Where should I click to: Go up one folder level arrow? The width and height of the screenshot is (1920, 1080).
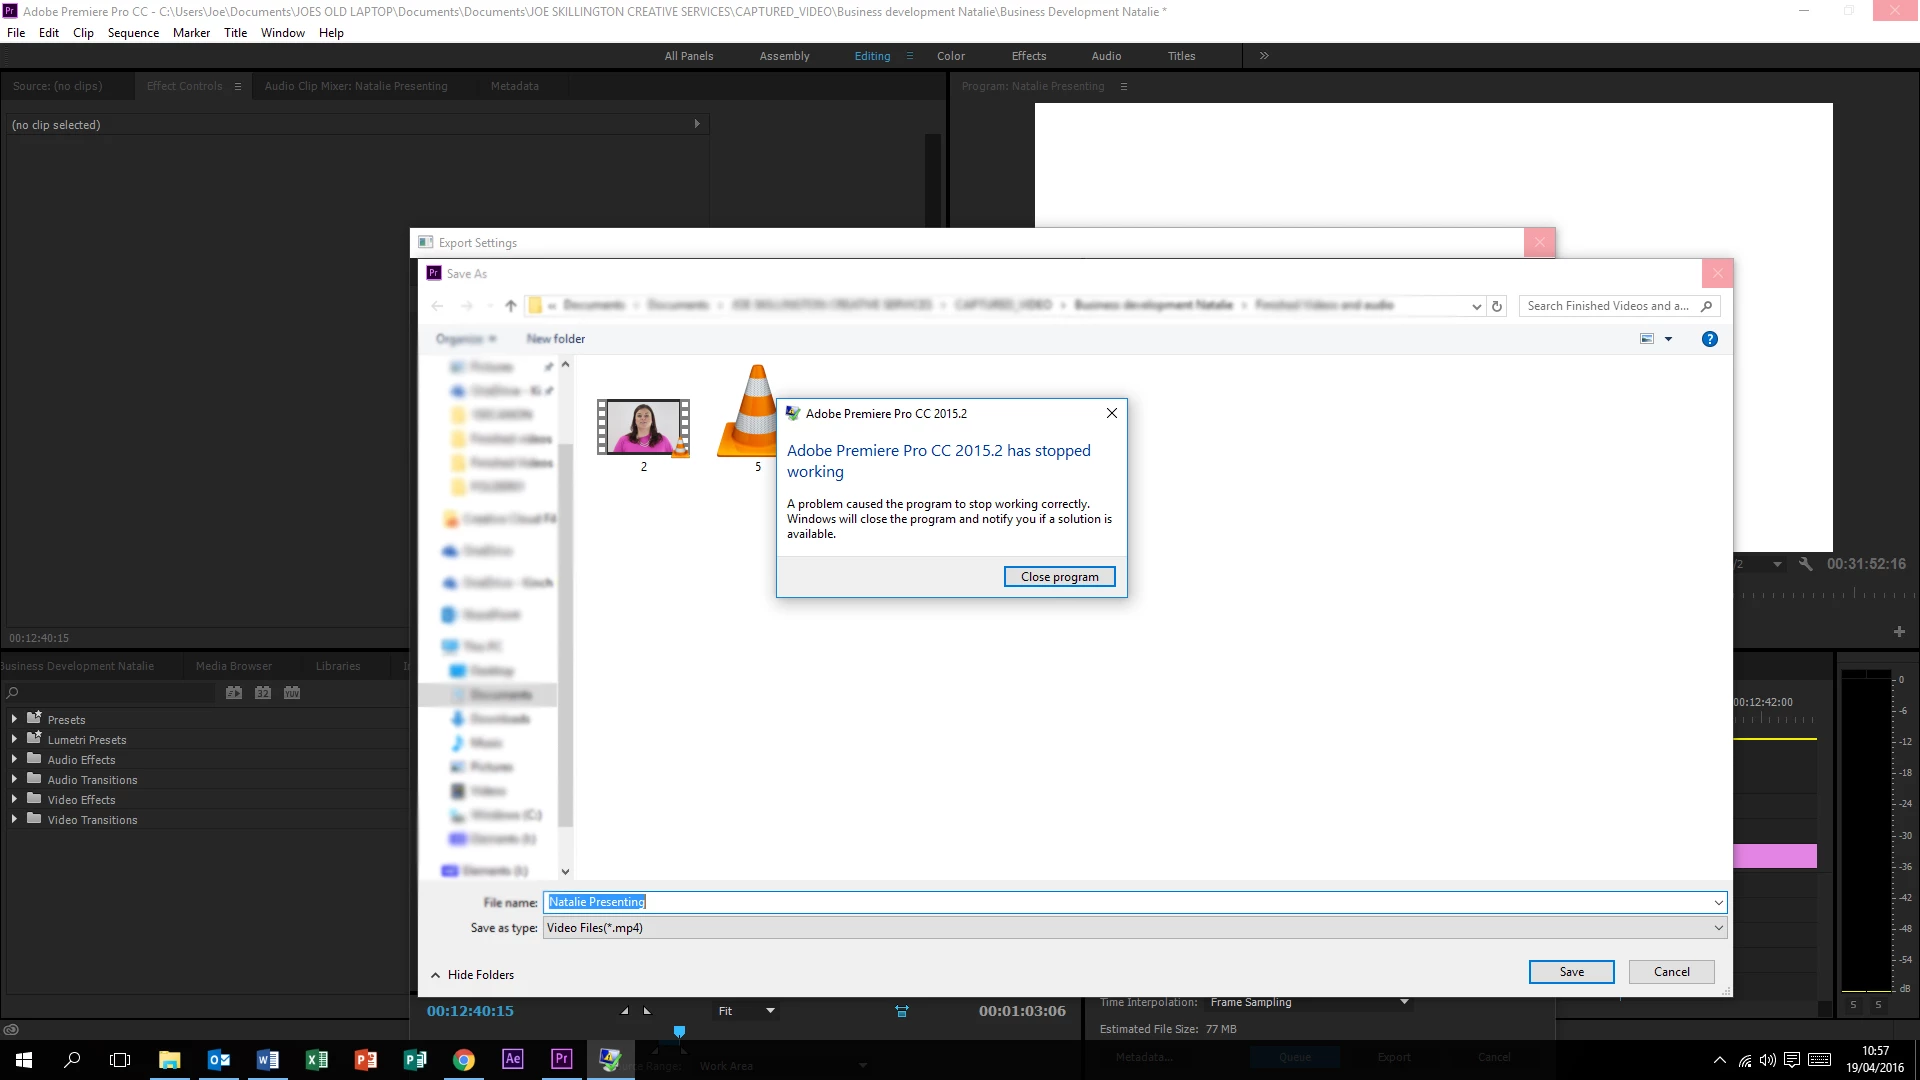click(511, 306)
